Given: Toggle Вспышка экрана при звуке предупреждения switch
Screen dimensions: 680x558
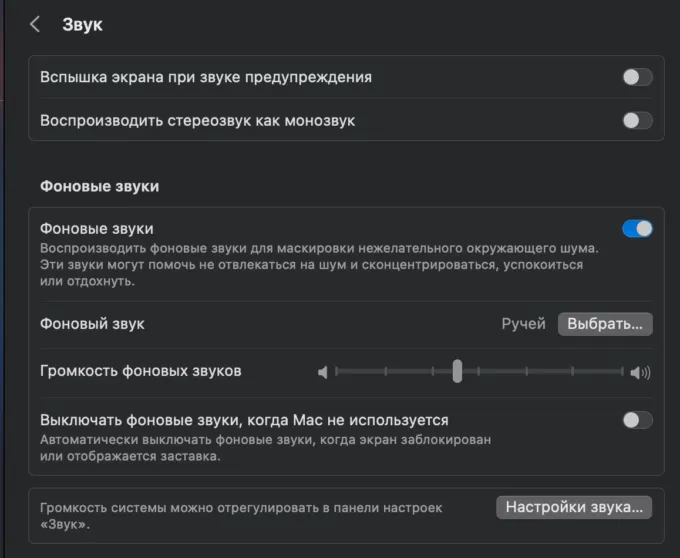Looking at the screenshot, I should 637,77.
